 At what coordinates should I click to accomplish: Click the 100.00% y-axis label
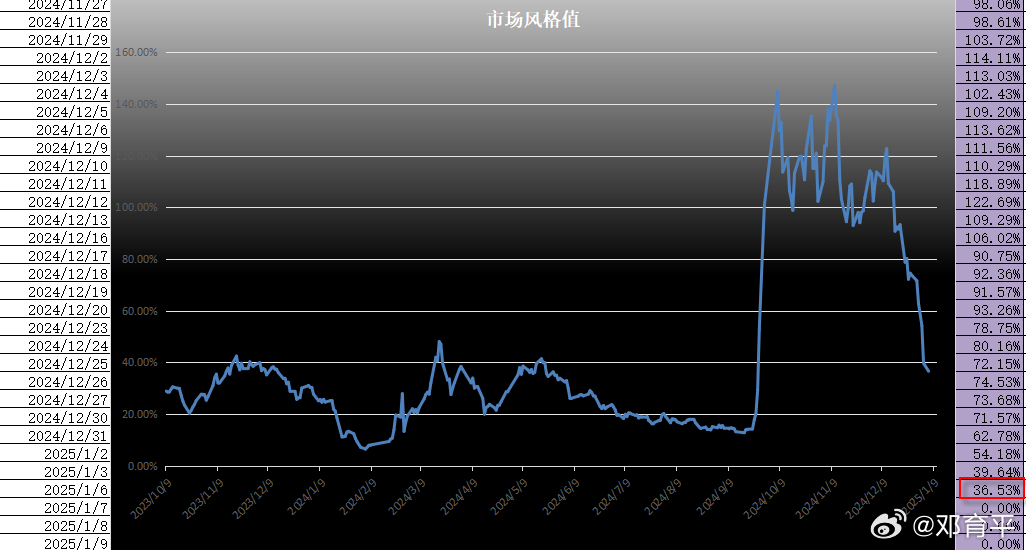click(x=136, y=207)
